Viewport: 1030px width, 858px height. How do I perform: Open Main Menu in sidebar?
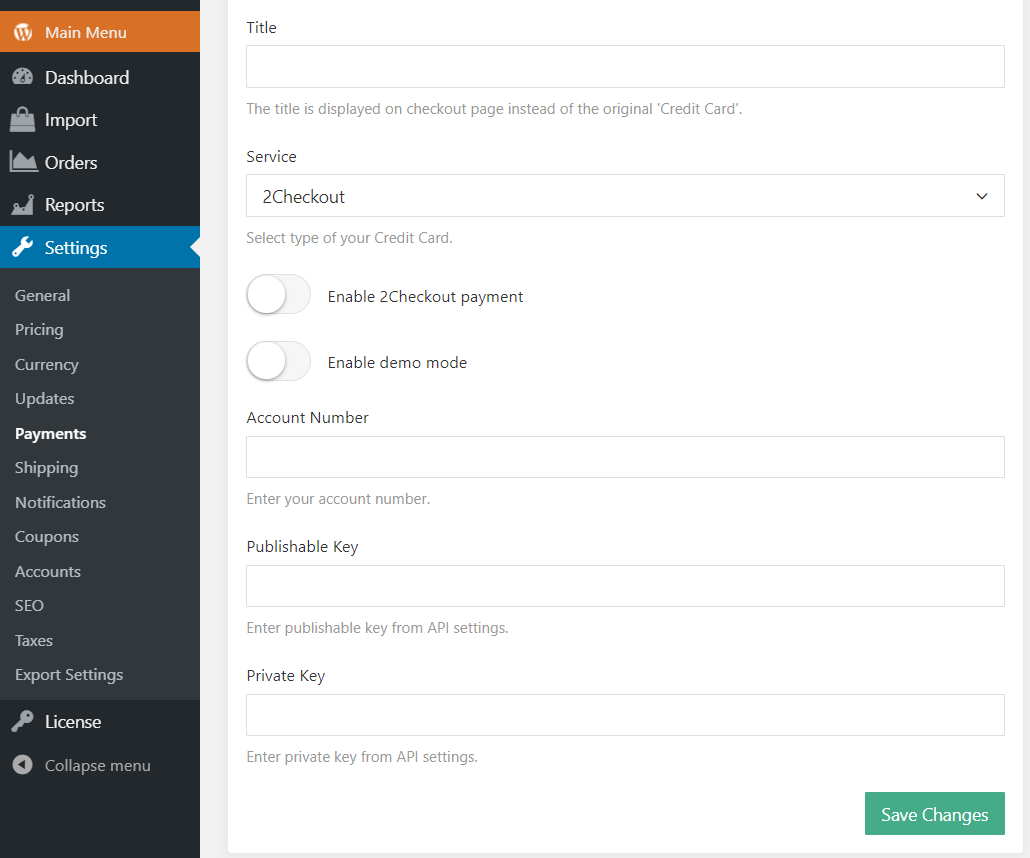pyautogui.click(x=100, y=32)
